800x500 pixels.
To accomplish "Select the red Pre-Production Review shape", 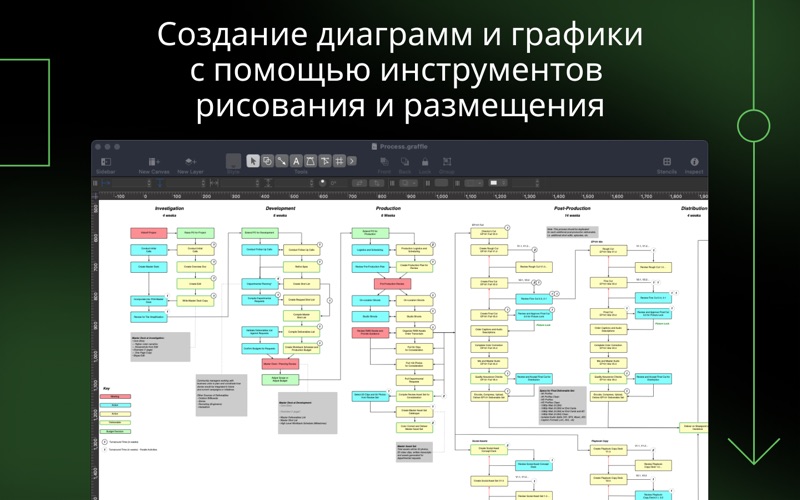I will 392,284.
